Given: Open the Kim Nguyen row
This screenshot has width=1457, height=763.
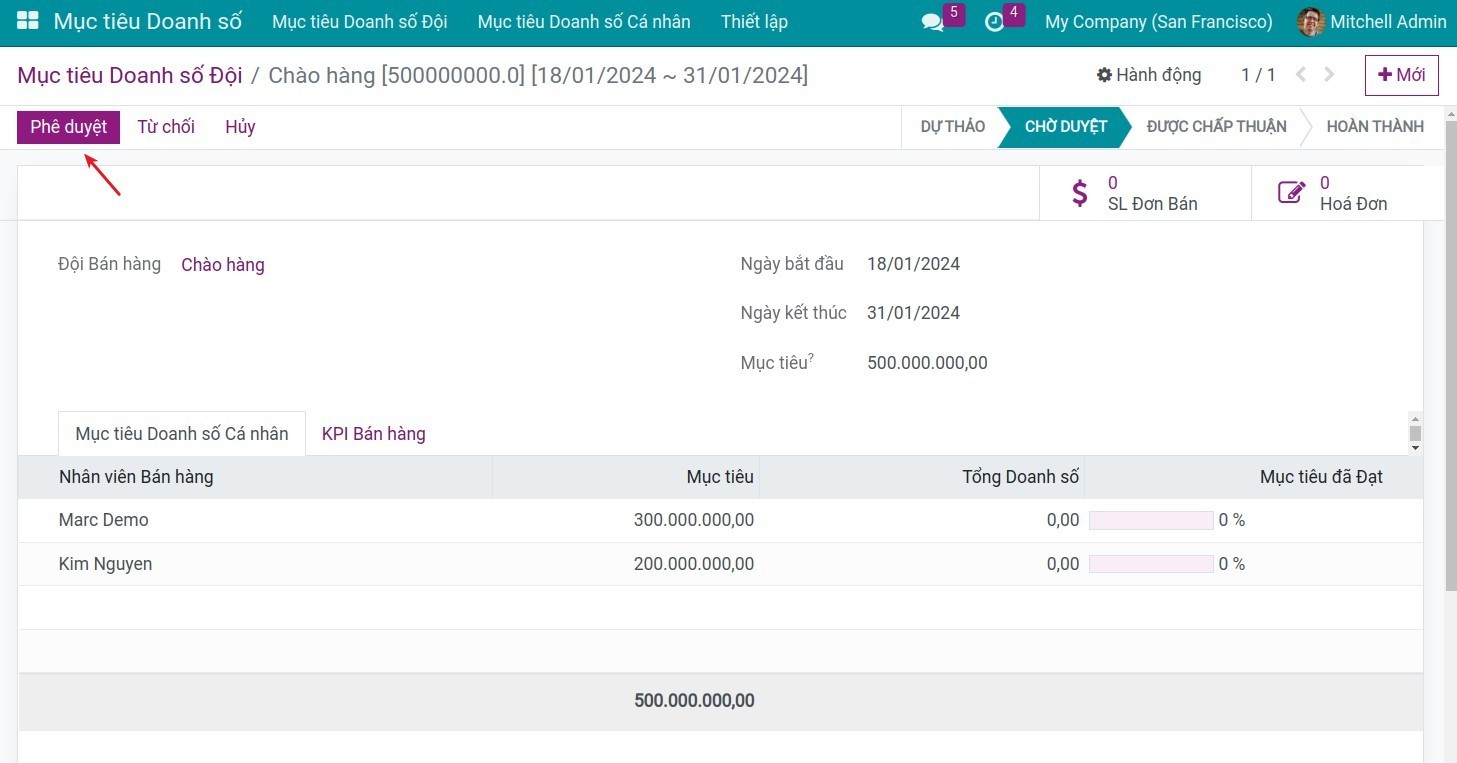Looking at the screenshot, I should (x=105, y=564).
